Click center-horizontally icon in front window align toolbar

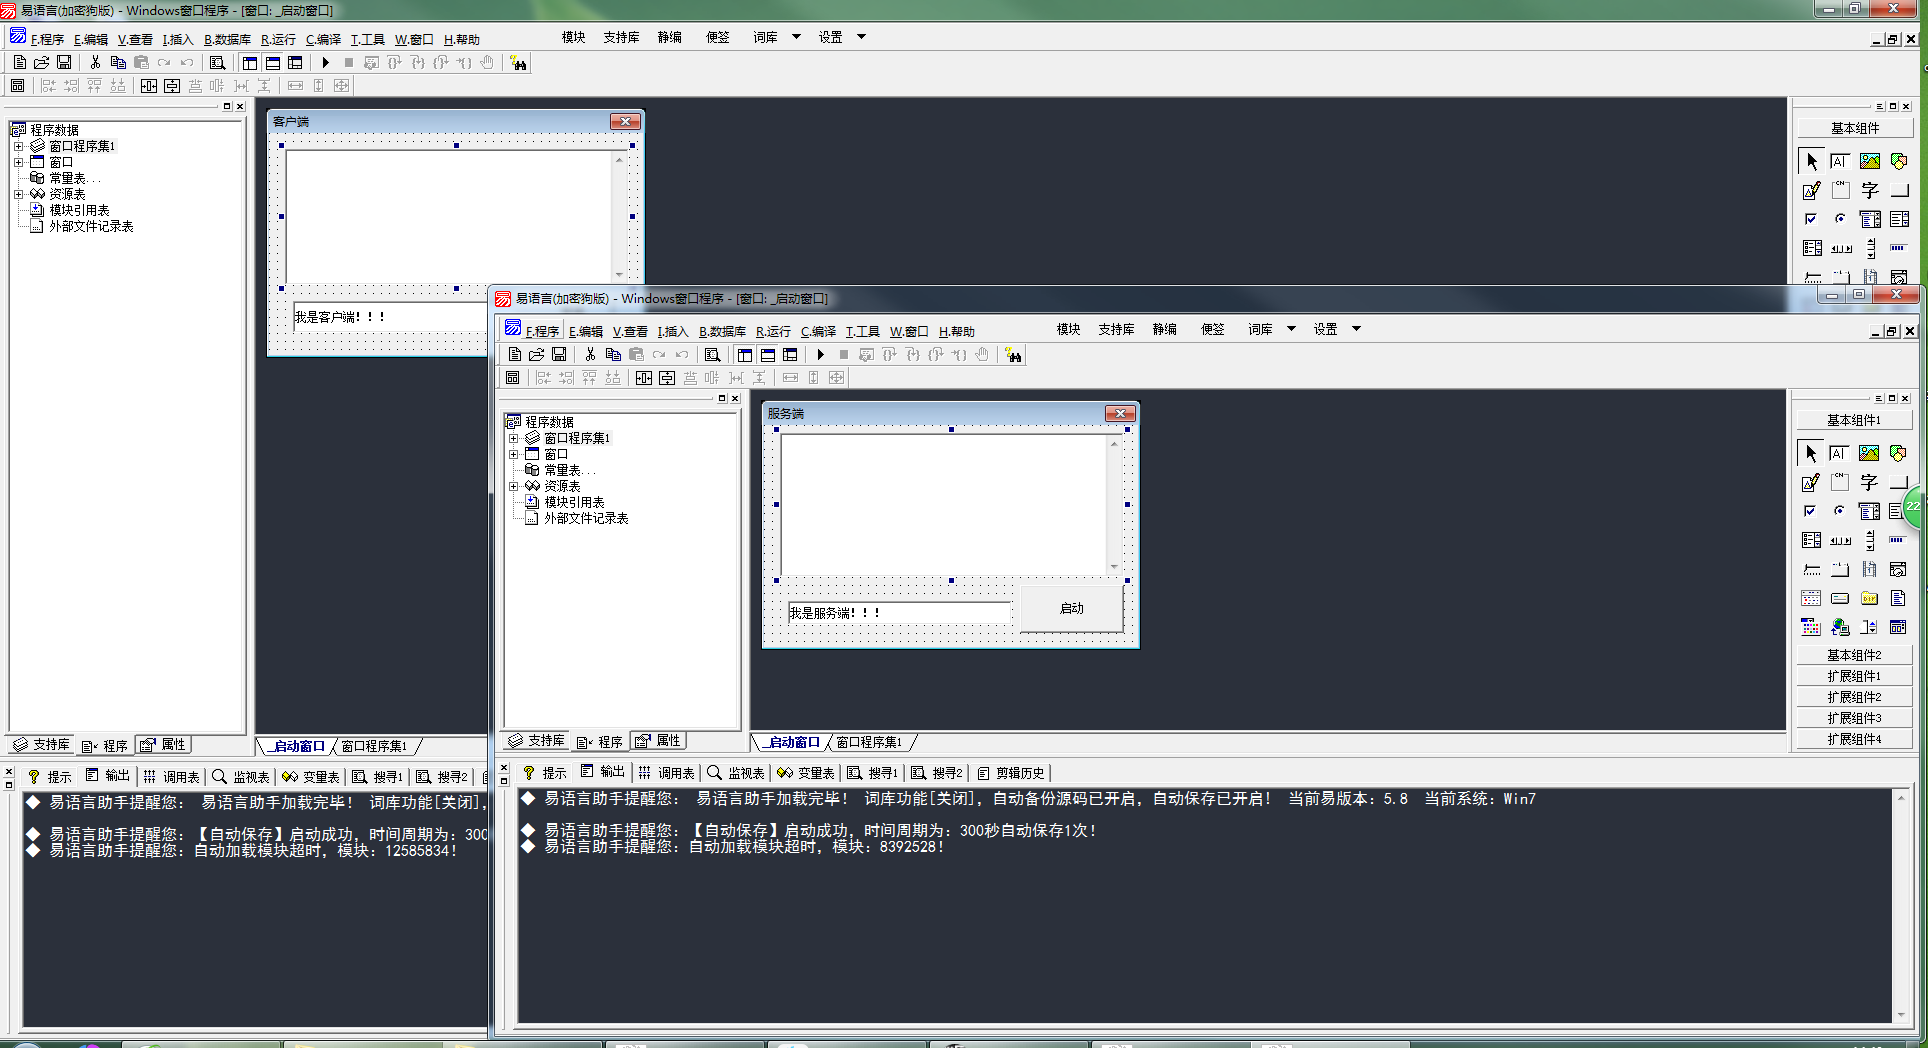(644, 378)
